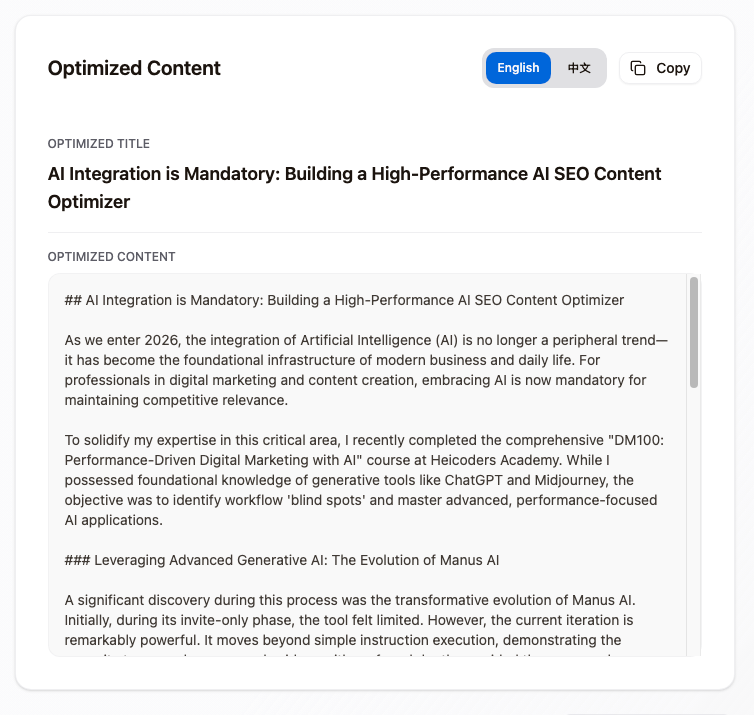Click the copy icon with overlapping squares

(638, 68)
